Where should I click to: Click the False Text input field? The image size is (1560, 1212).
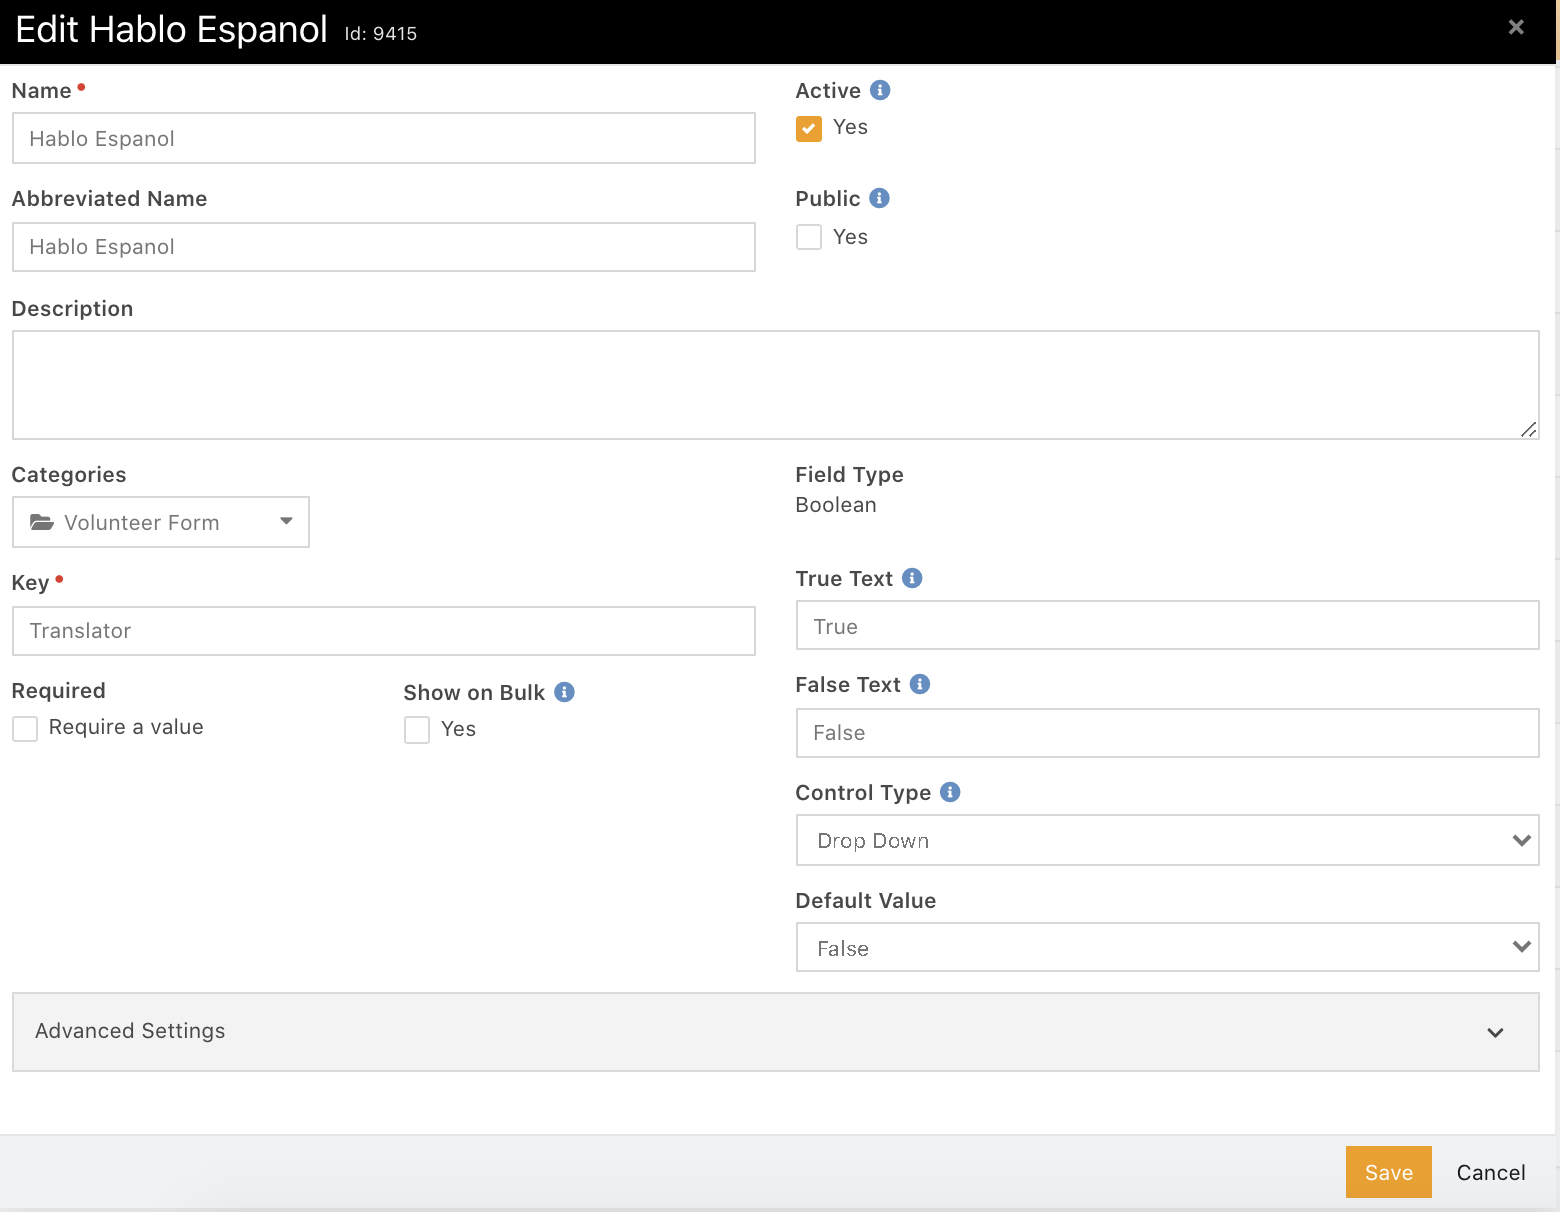pyautogui.click(x=1167, y=733)
